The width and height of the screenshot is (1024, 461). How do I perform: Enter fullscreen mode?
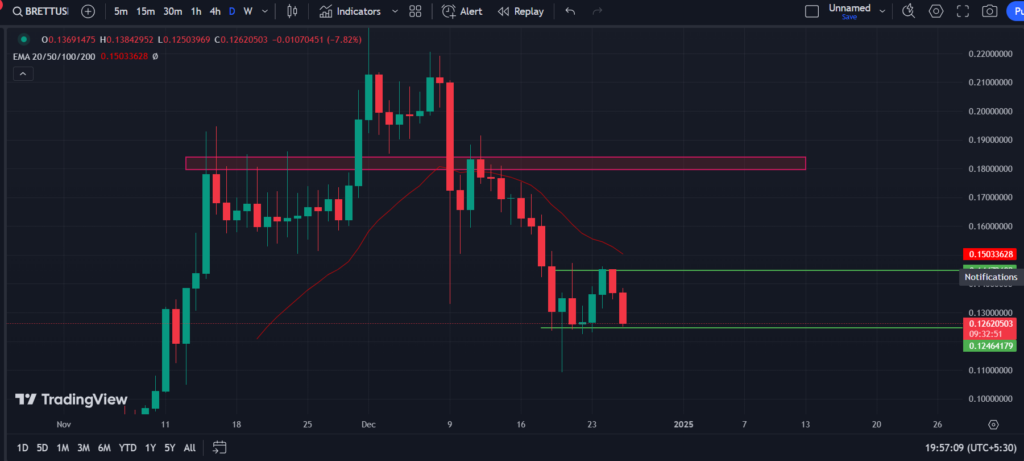click(x=963, y=11)
